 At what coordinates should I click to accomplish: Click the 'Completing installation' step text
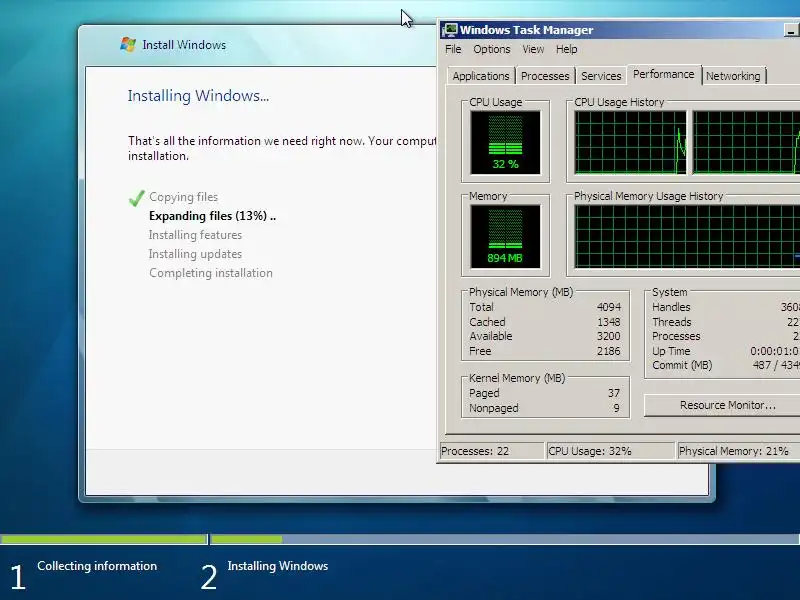pos(211,273)
